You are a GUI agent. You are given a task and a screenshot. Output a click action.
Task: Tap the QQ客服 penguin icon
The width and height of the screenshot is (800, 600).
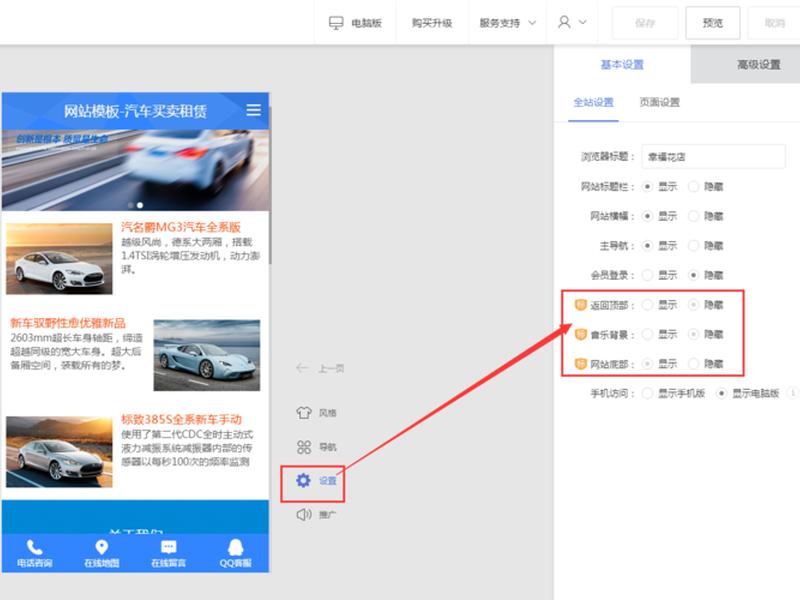(235, 547)
